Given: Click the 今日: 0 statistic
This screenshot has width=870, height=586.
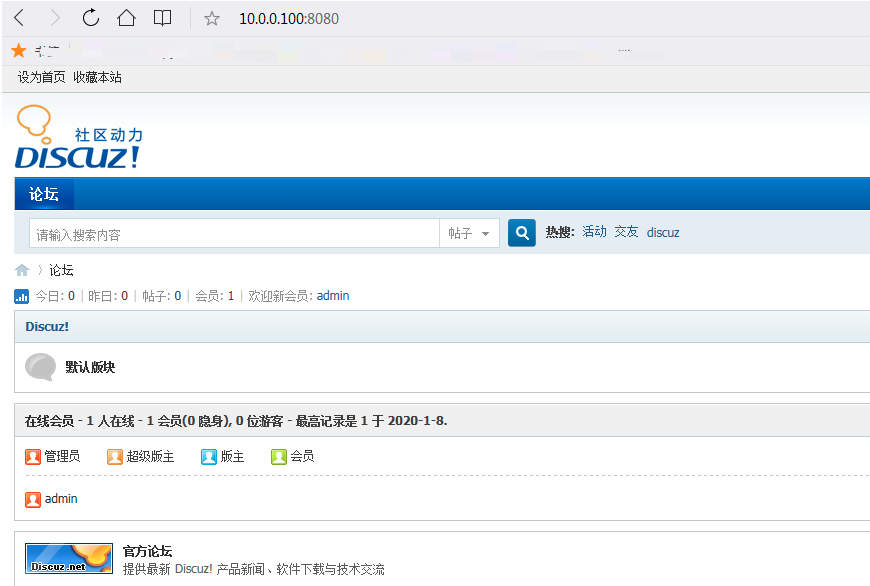Looking at the screenshot, I should click(55, 296).
